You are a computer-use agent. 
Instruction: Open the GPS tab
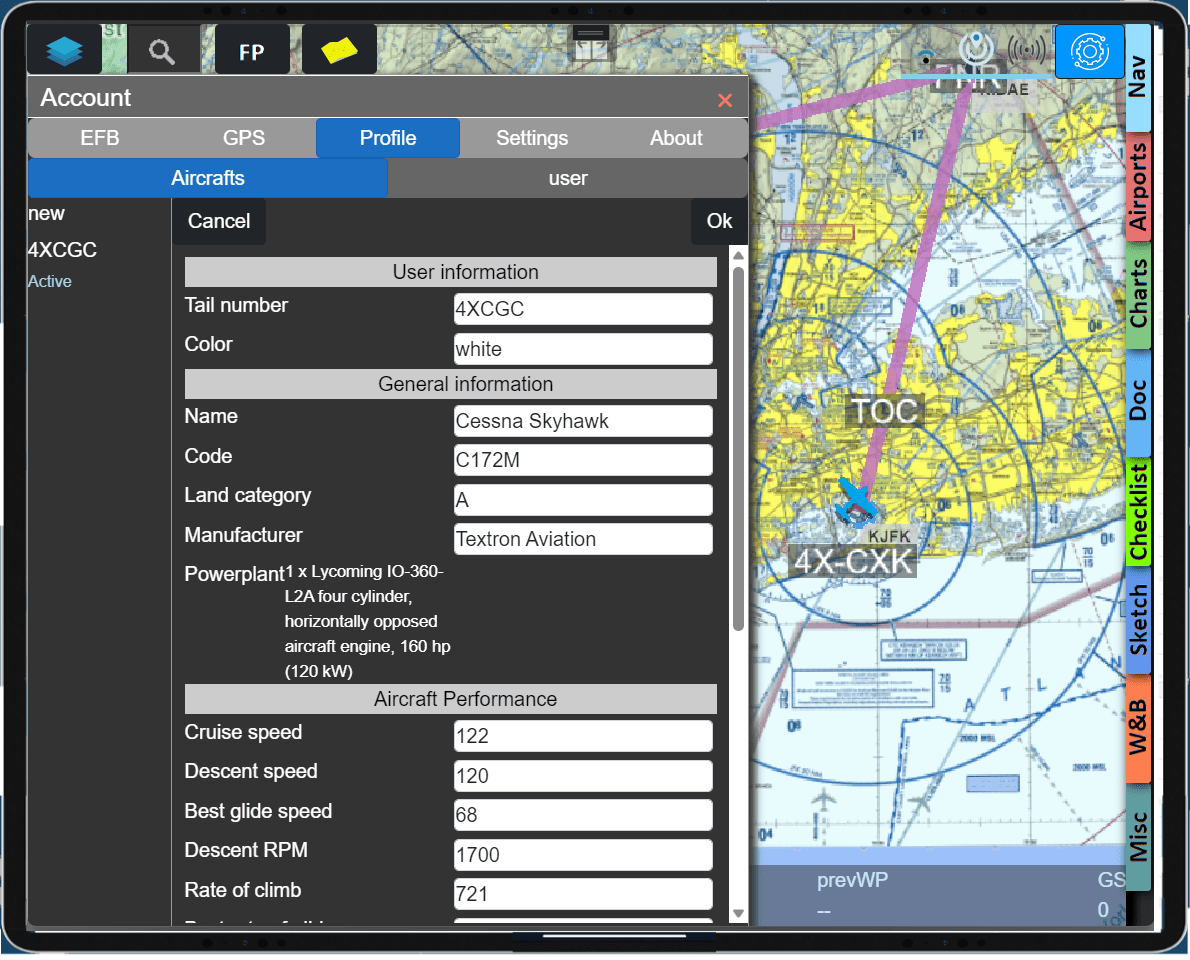[244, 138]
